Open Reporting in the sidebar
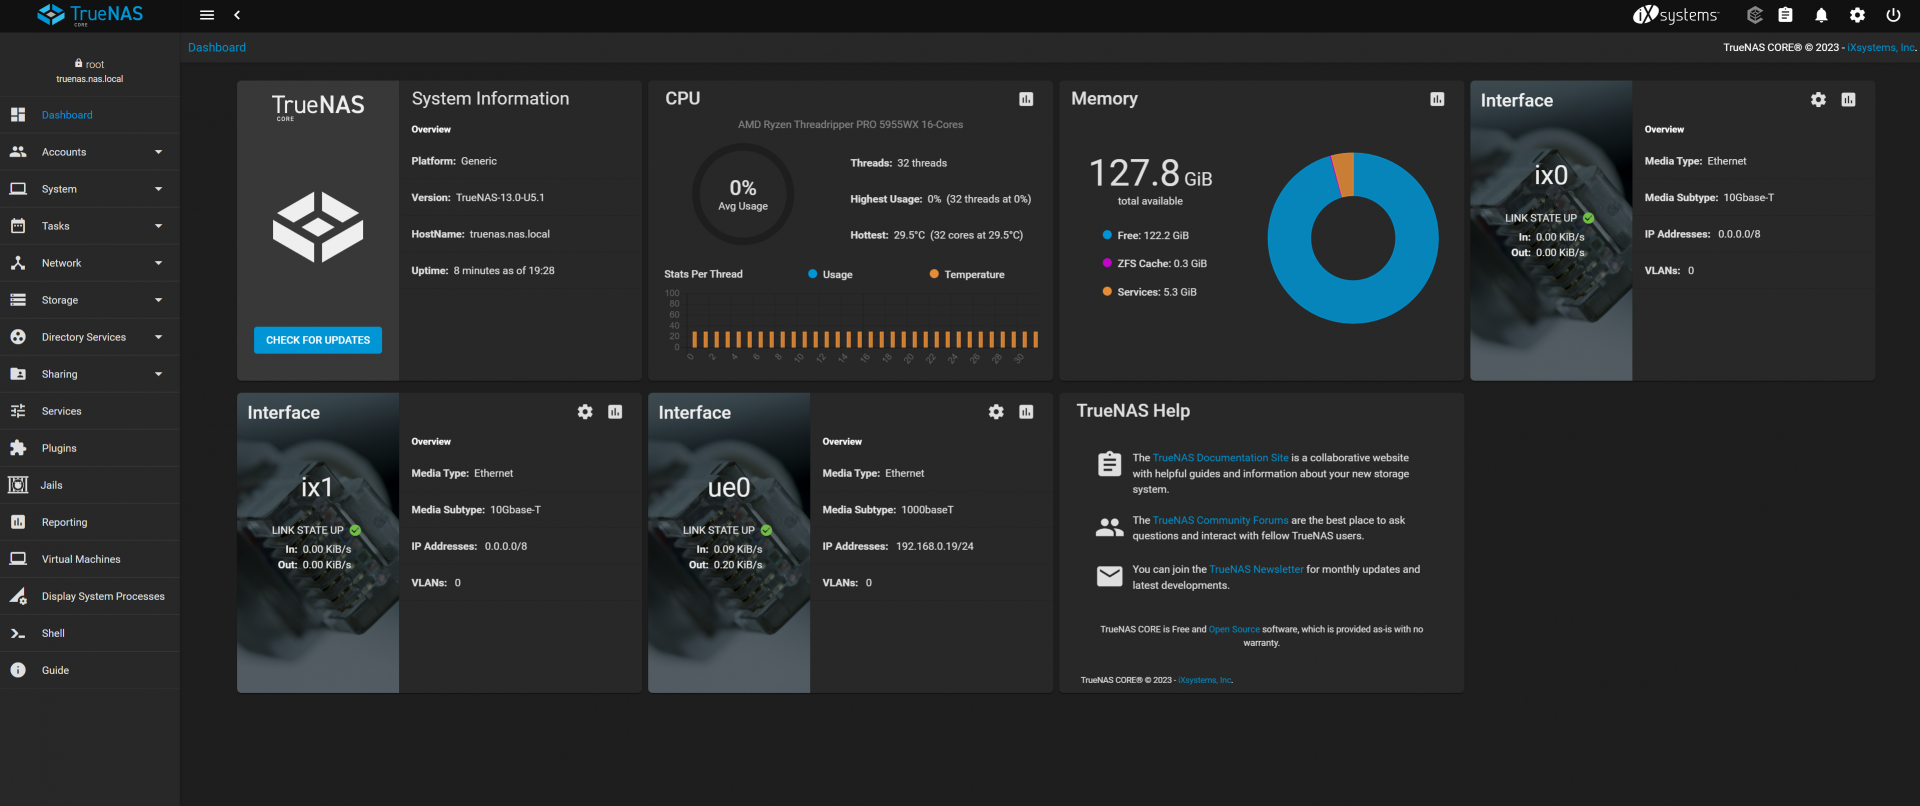 [x=90, y=522]
